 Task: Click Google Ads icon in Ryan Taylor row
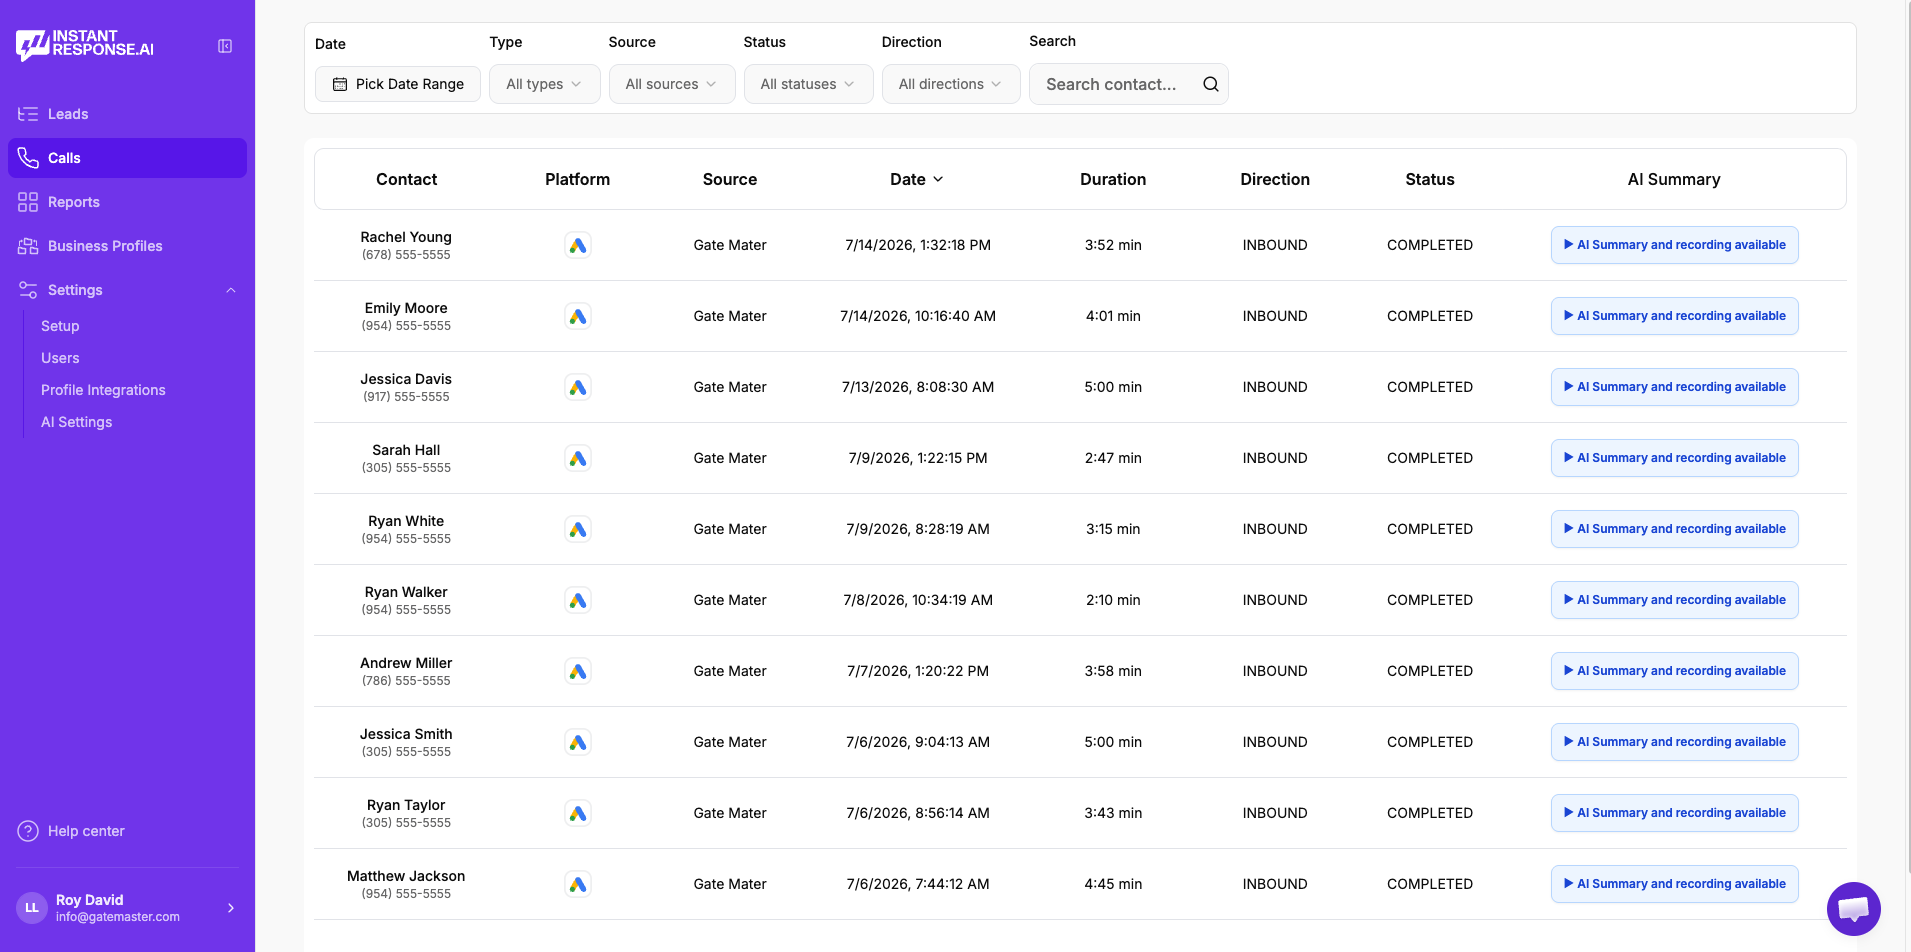coord(578,813)
